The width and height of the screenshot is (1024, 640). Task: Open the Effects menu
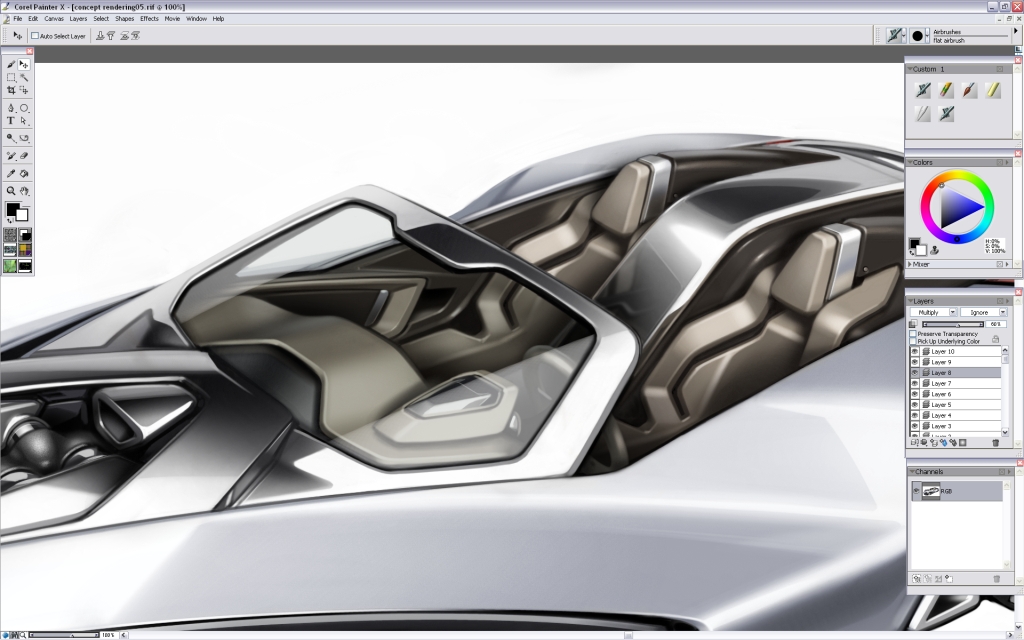pyautogui.click(x=148, y=18)
